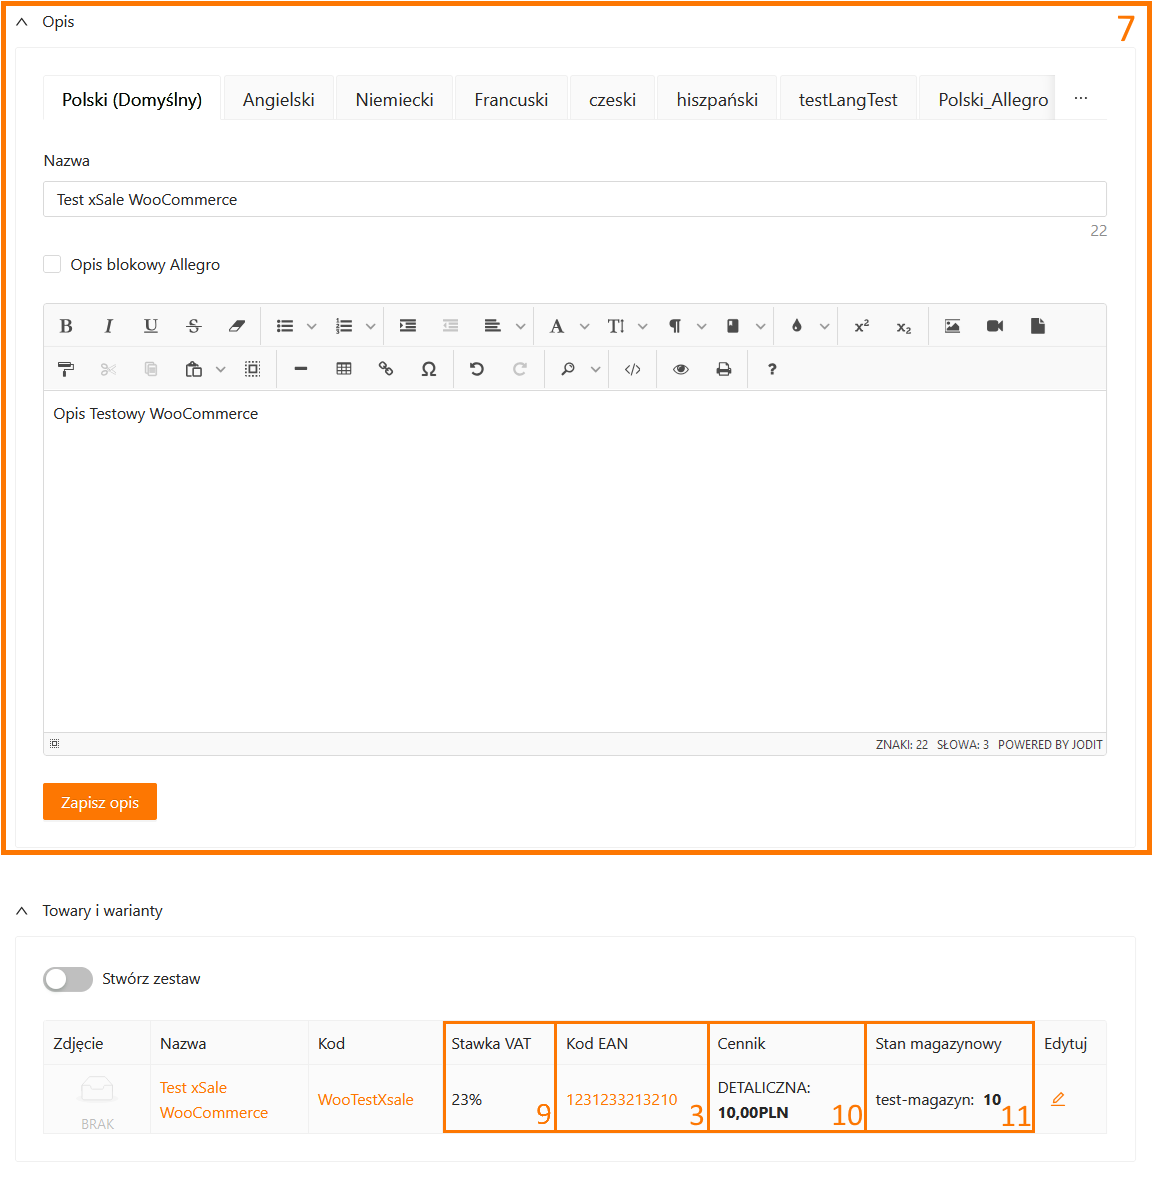1153x1182 pixels.
Task: Collapse the Towary i warianty section
Action: coord(22,911)
